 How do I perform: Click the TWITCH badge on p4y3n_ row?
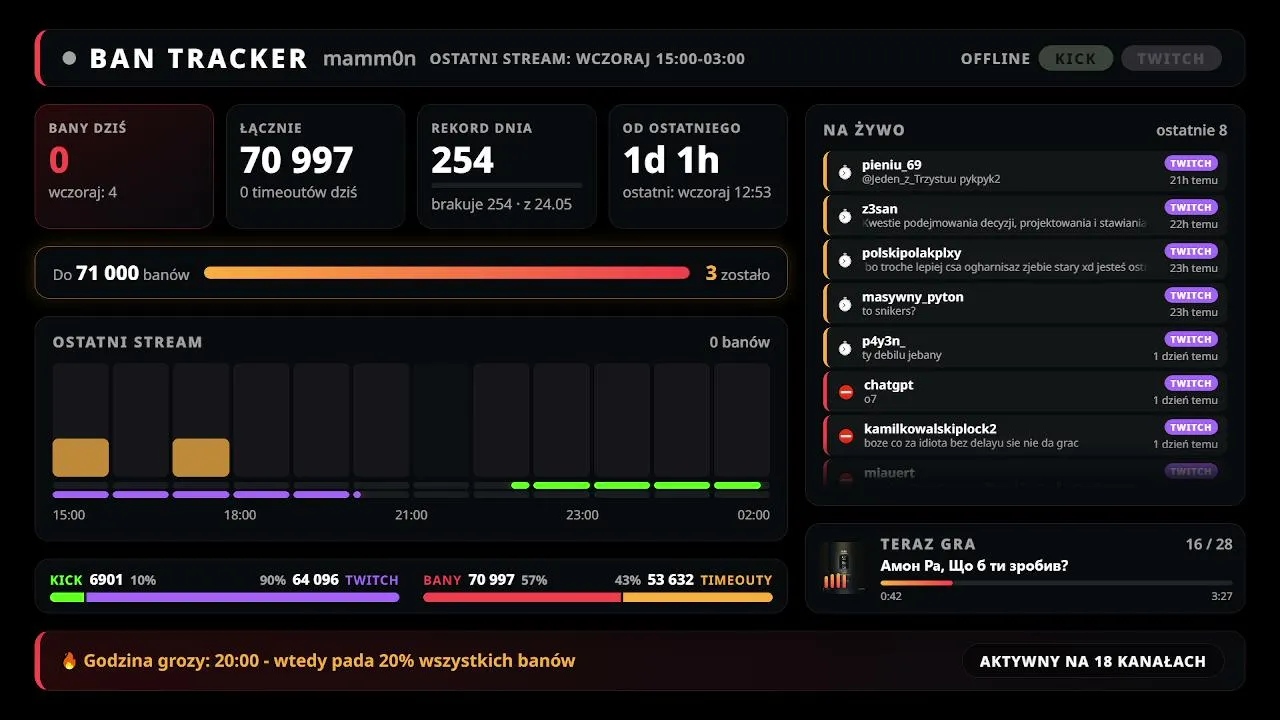click(1191, 339)
